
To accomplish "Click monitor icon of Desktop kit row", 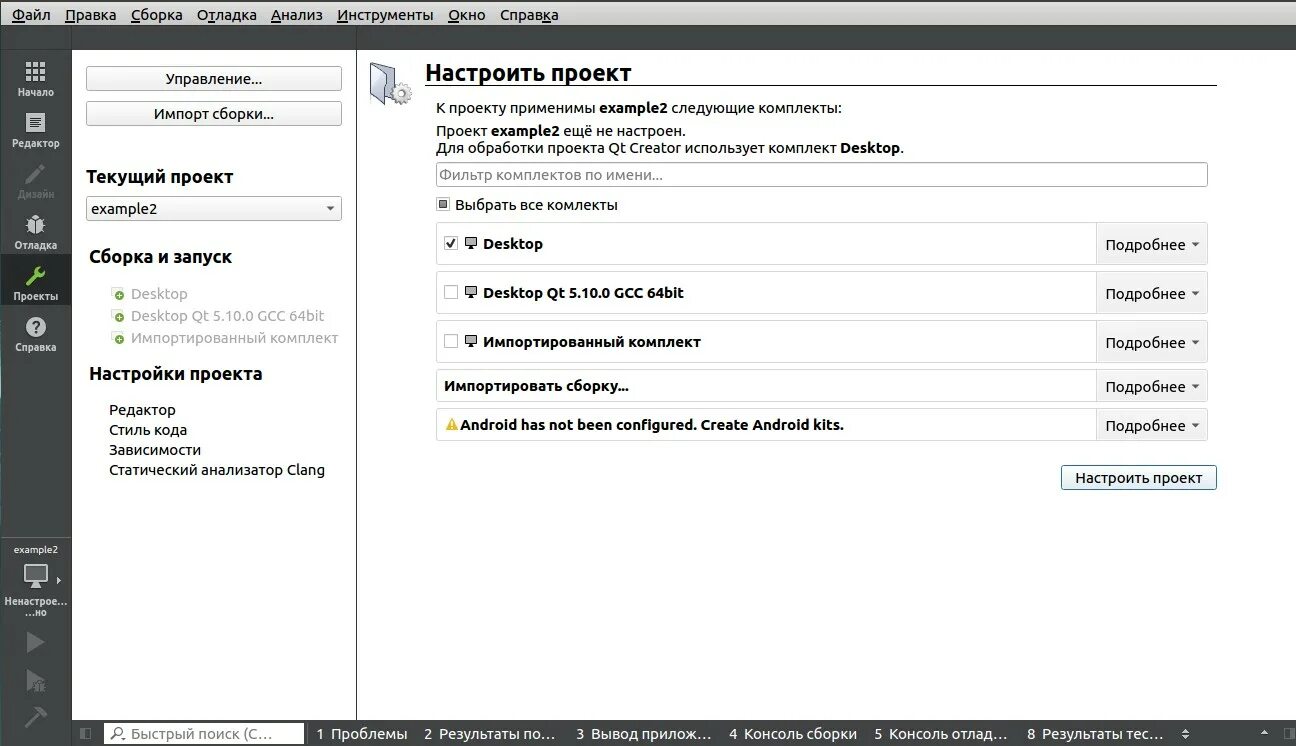I will pyautogui.click(x=471, y=243).
